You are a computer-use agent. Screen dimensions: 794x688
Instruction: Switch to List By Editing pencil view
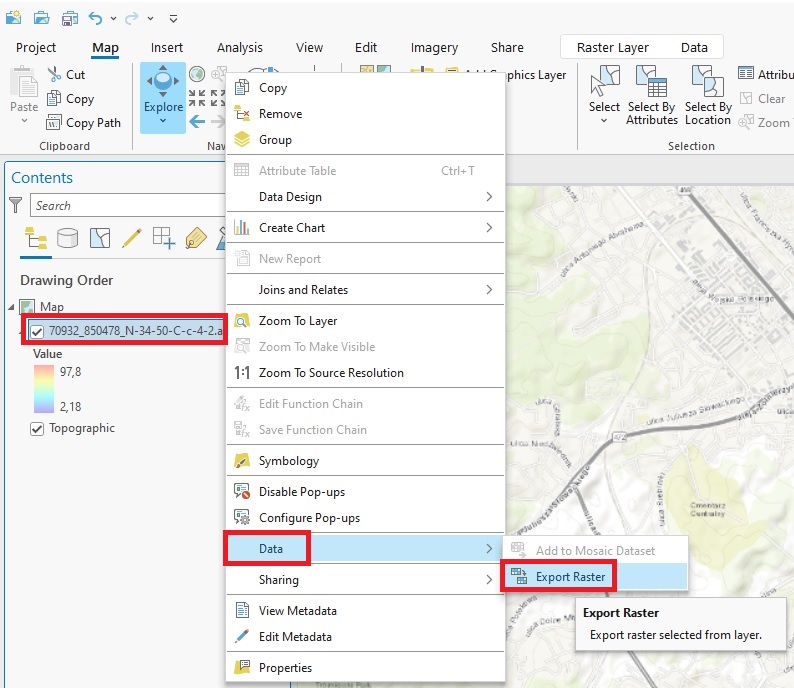131,237
